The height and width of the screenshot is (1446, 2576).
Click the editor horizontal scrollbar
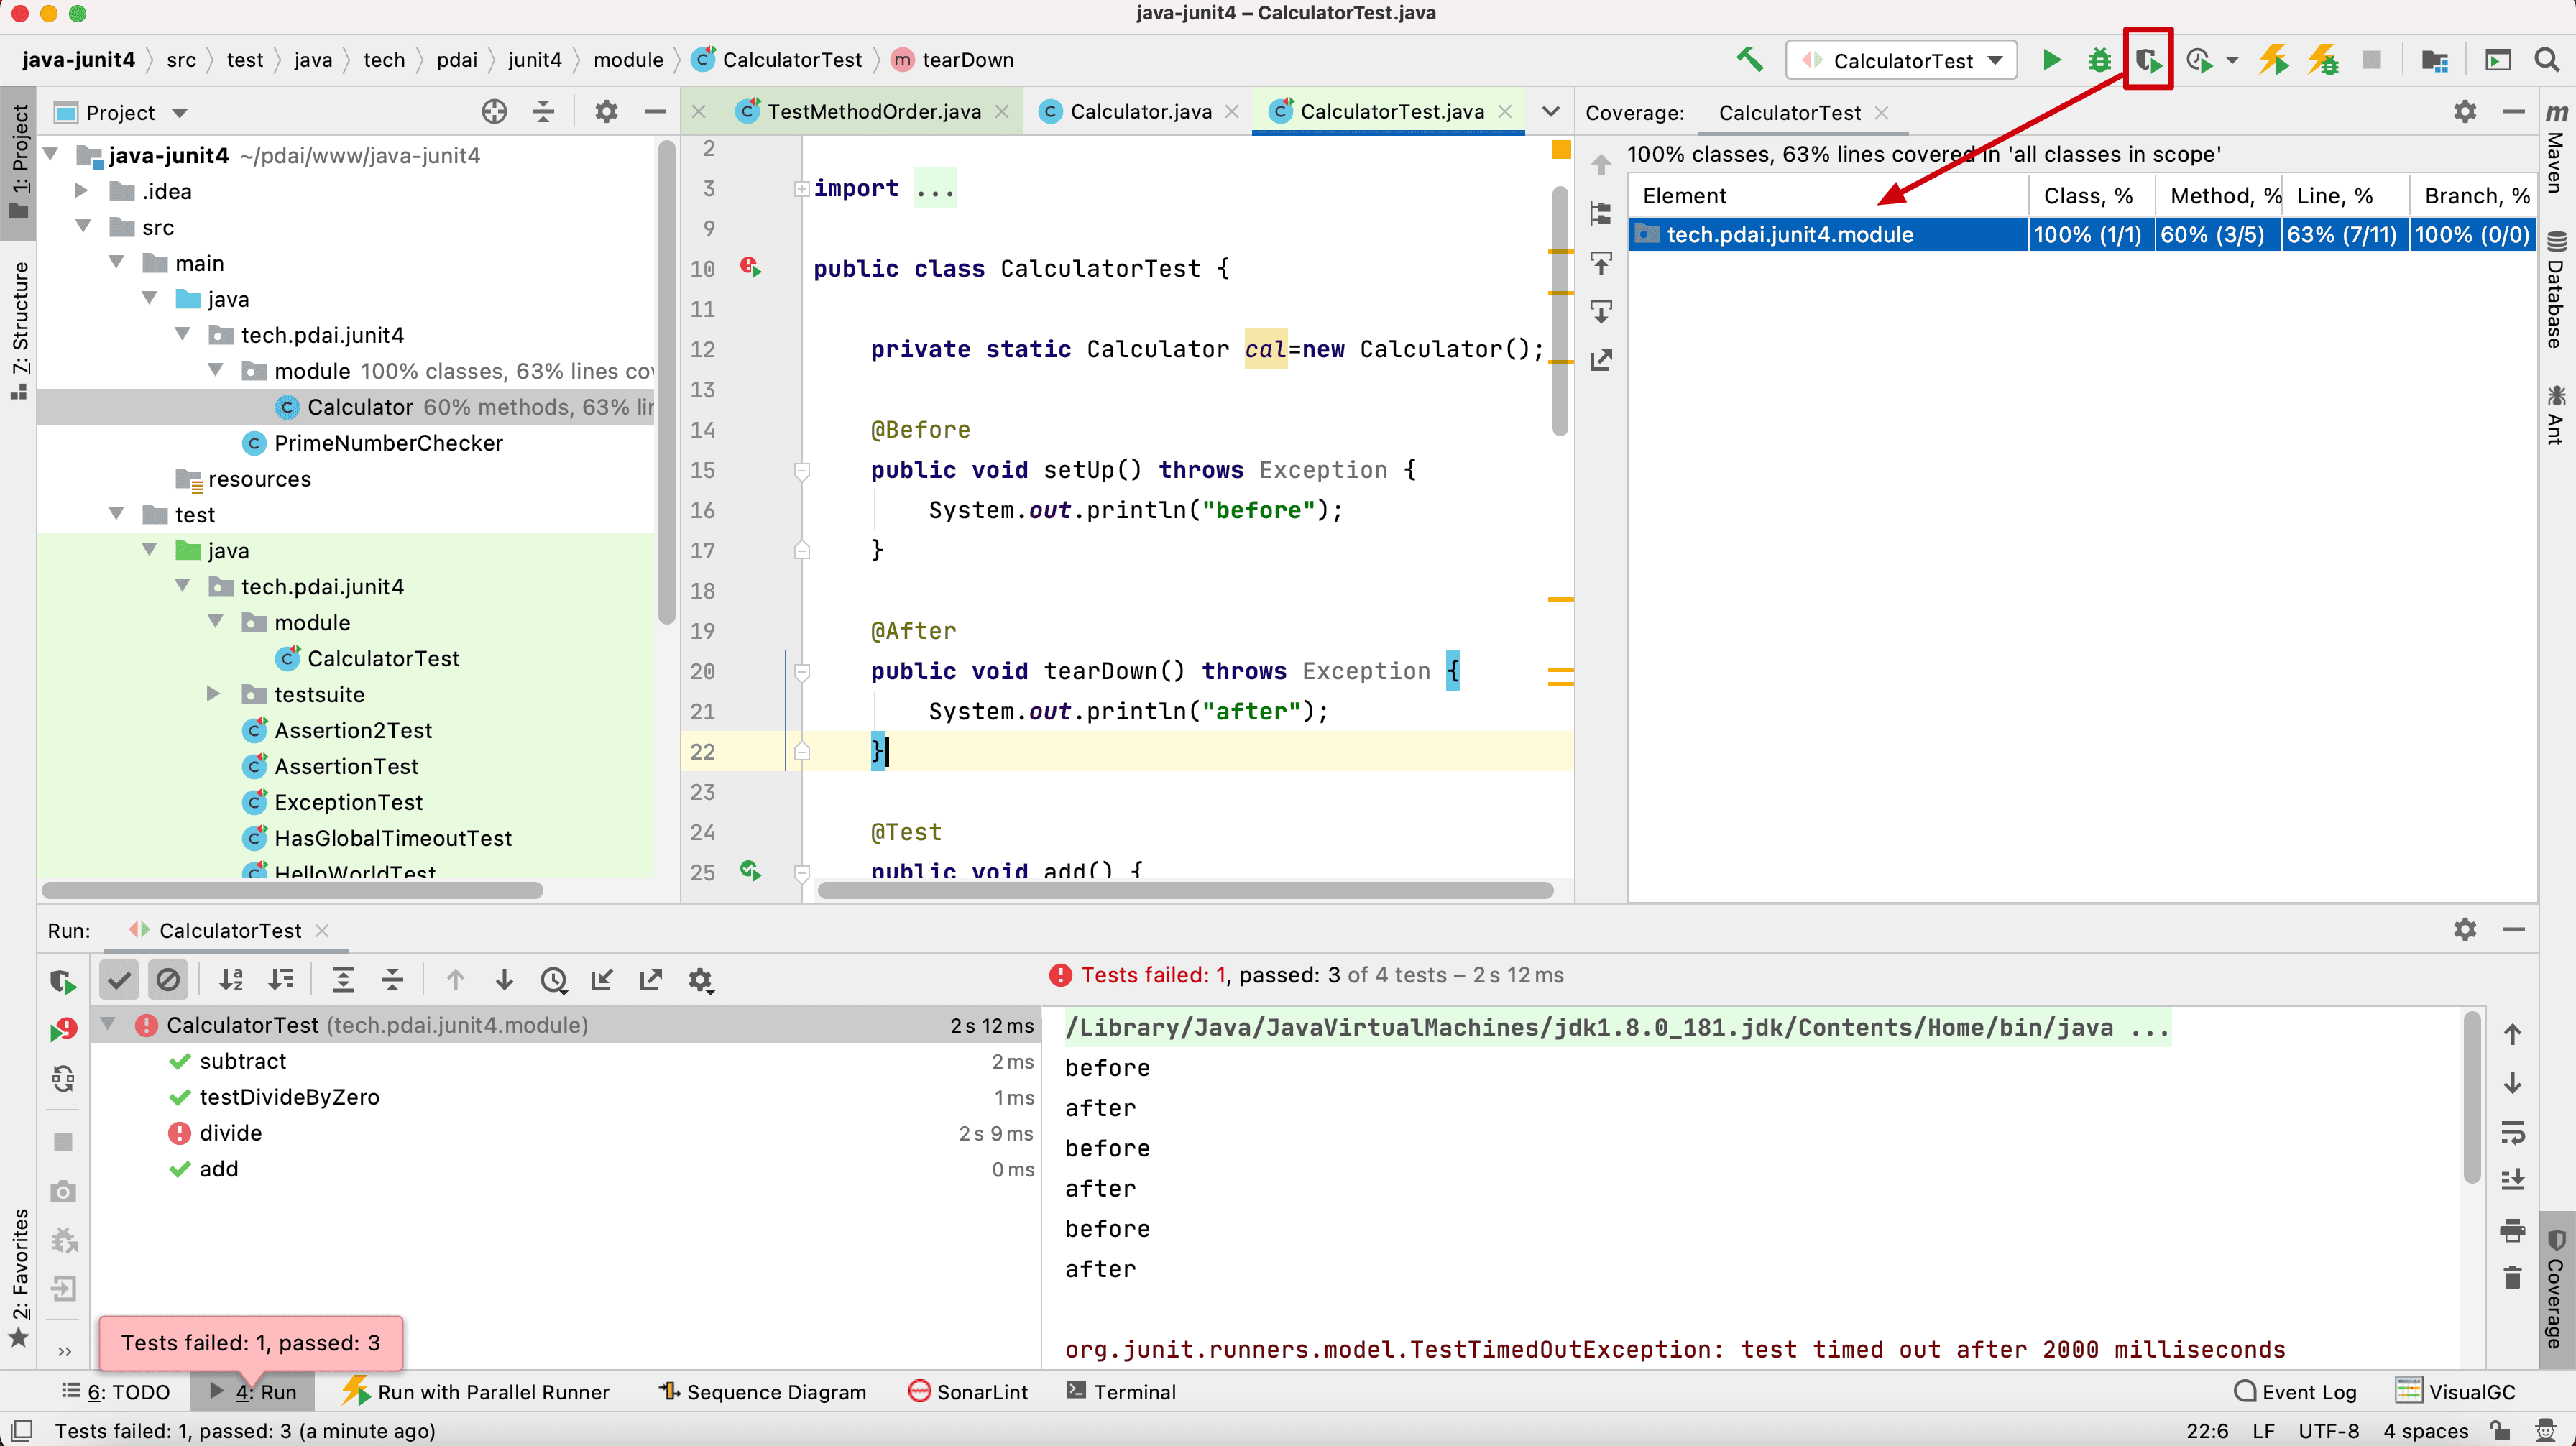coord(1184,890)
